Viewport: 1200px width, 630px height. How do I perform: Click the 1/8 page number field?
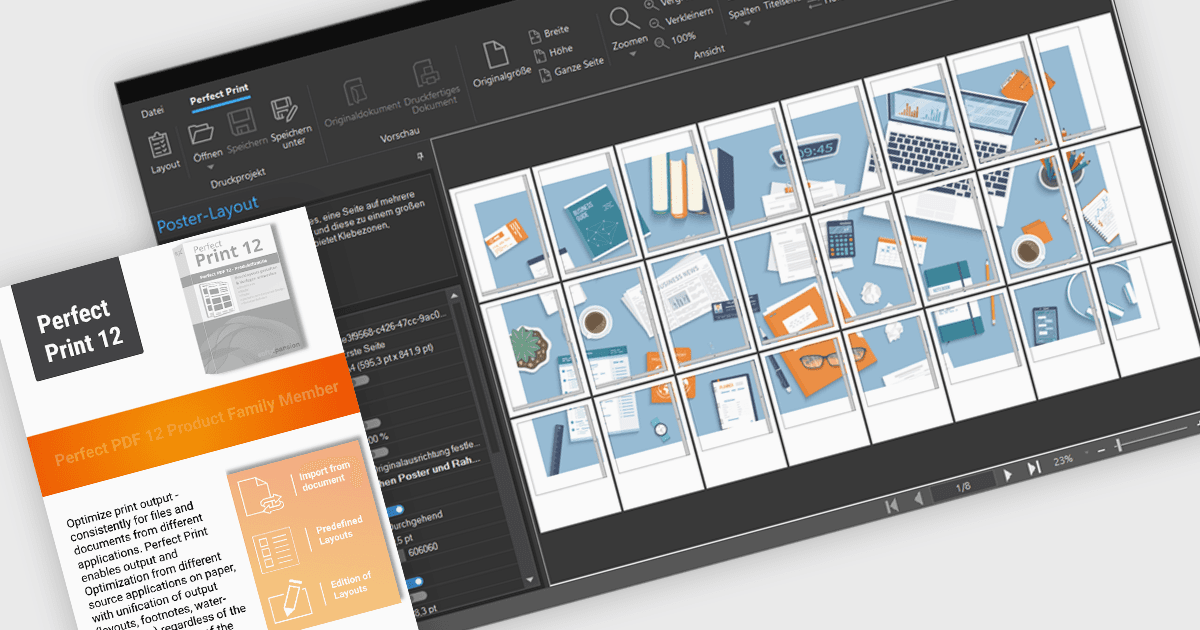963,487
